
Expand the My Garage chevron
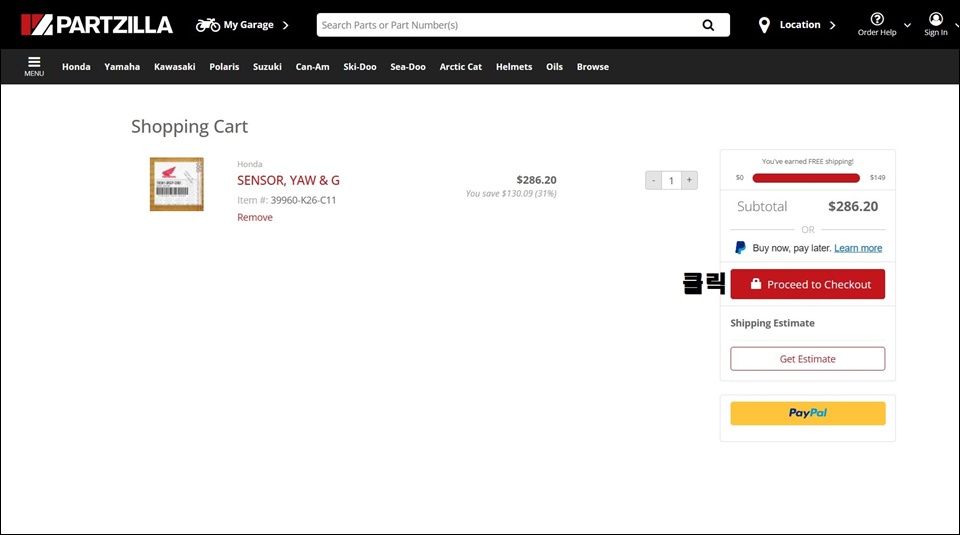285,25
